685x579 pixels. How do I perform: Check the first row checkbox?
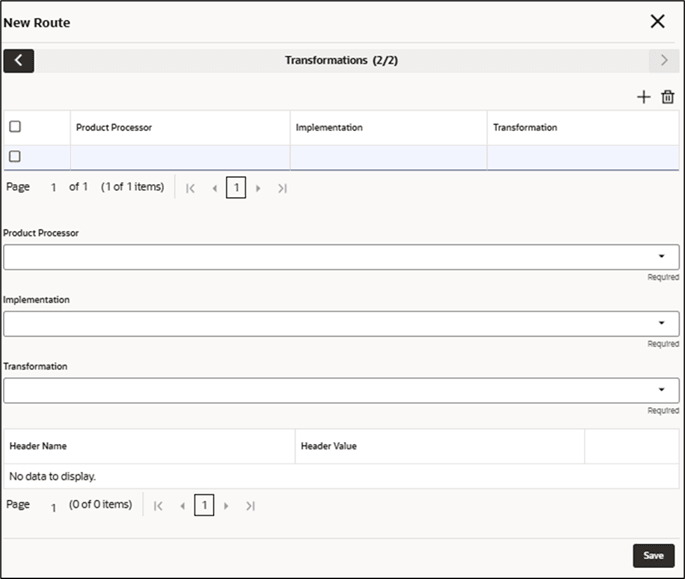[x=15, y=156]
